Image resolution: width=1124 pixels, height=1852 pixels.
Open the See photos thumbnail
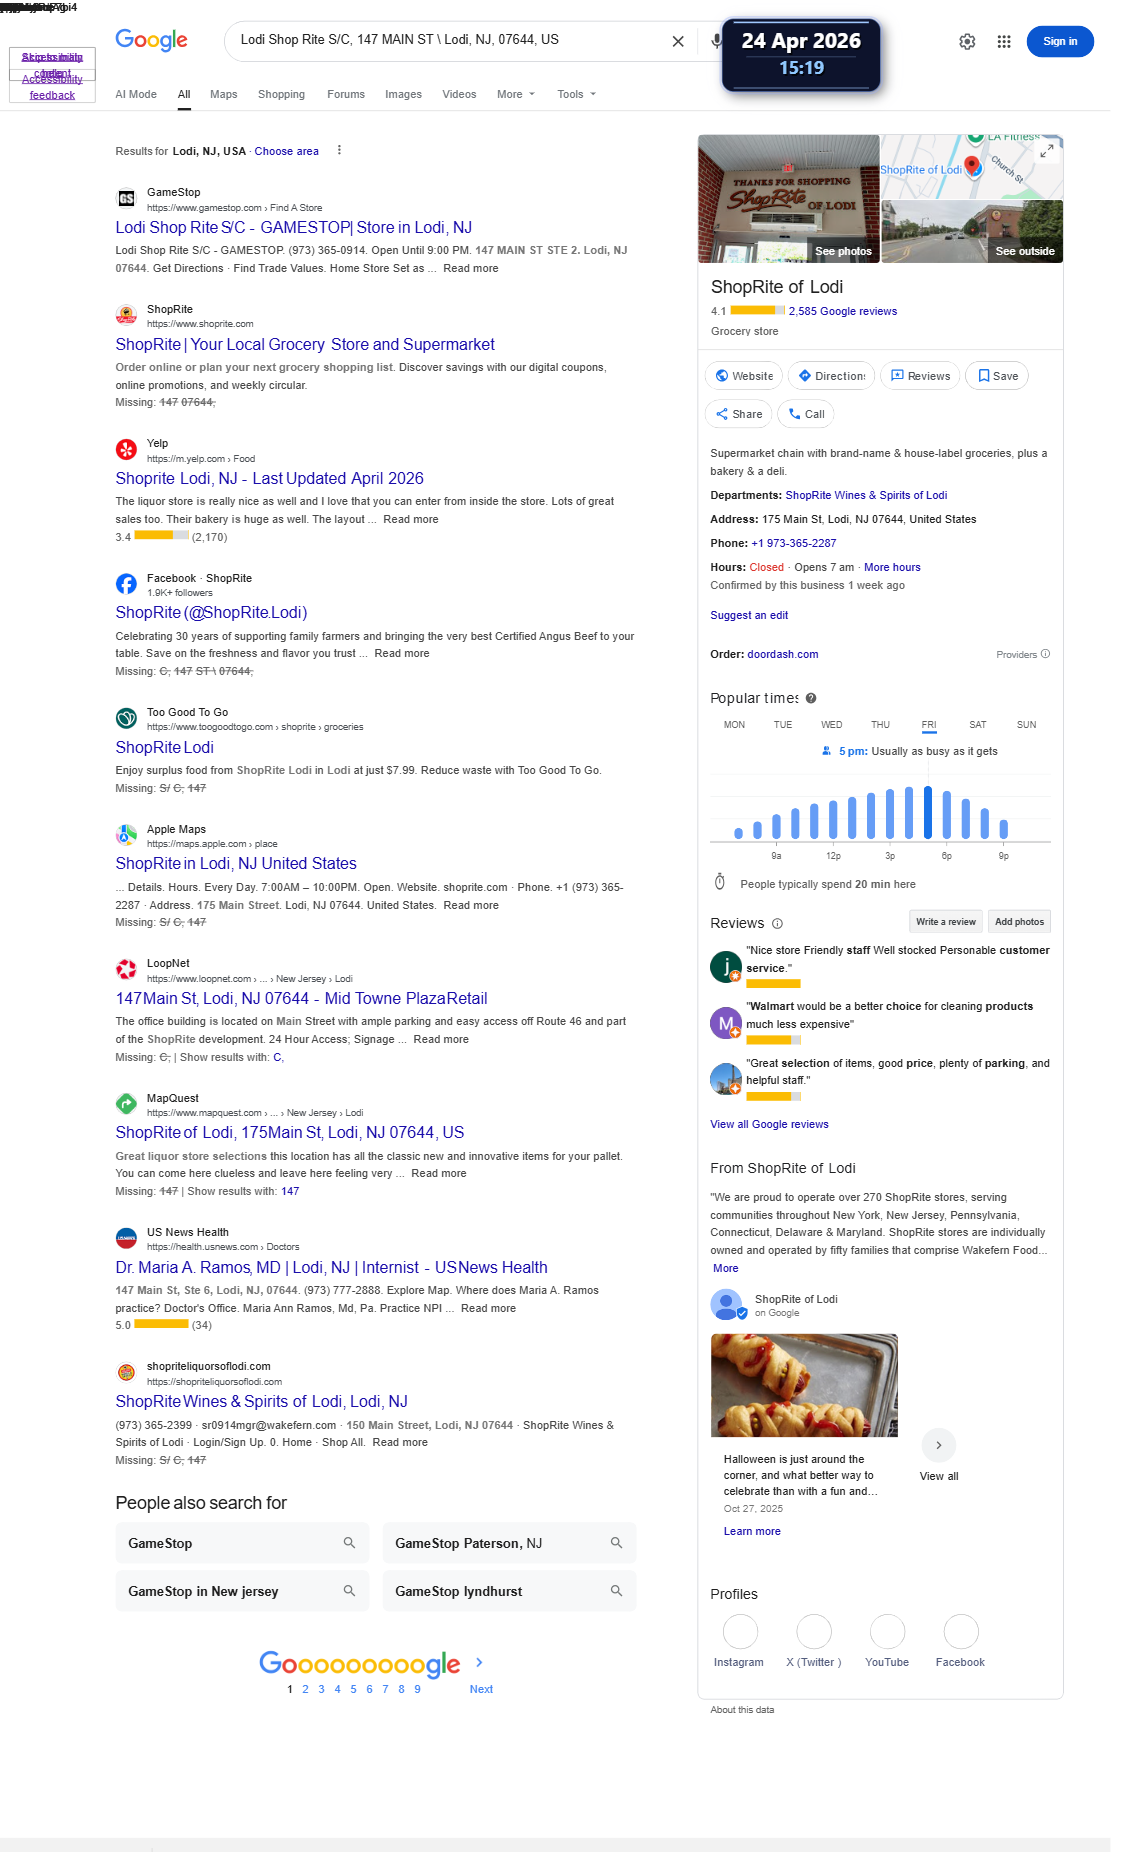click(x=789, y=199)
